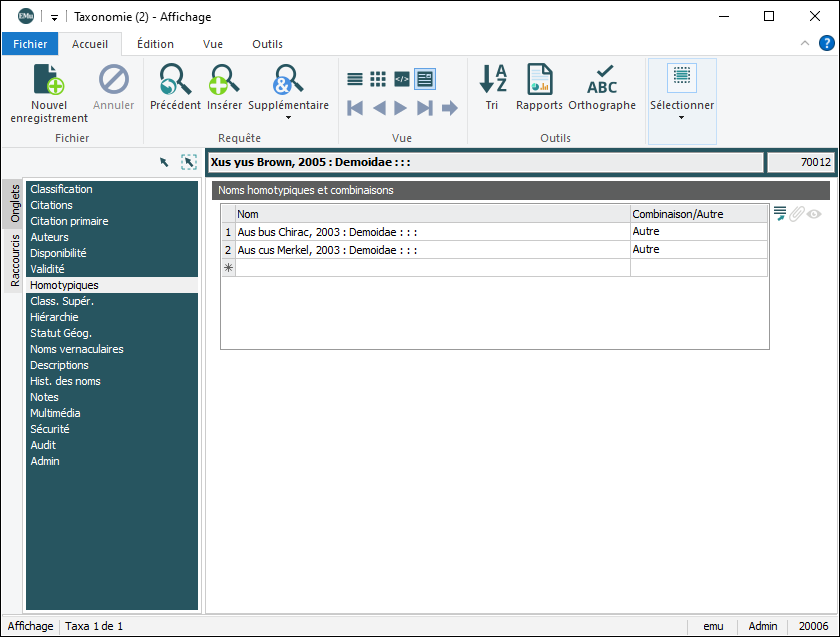
Task: Open the Édition ribbon tab
Action: [155, 44]
